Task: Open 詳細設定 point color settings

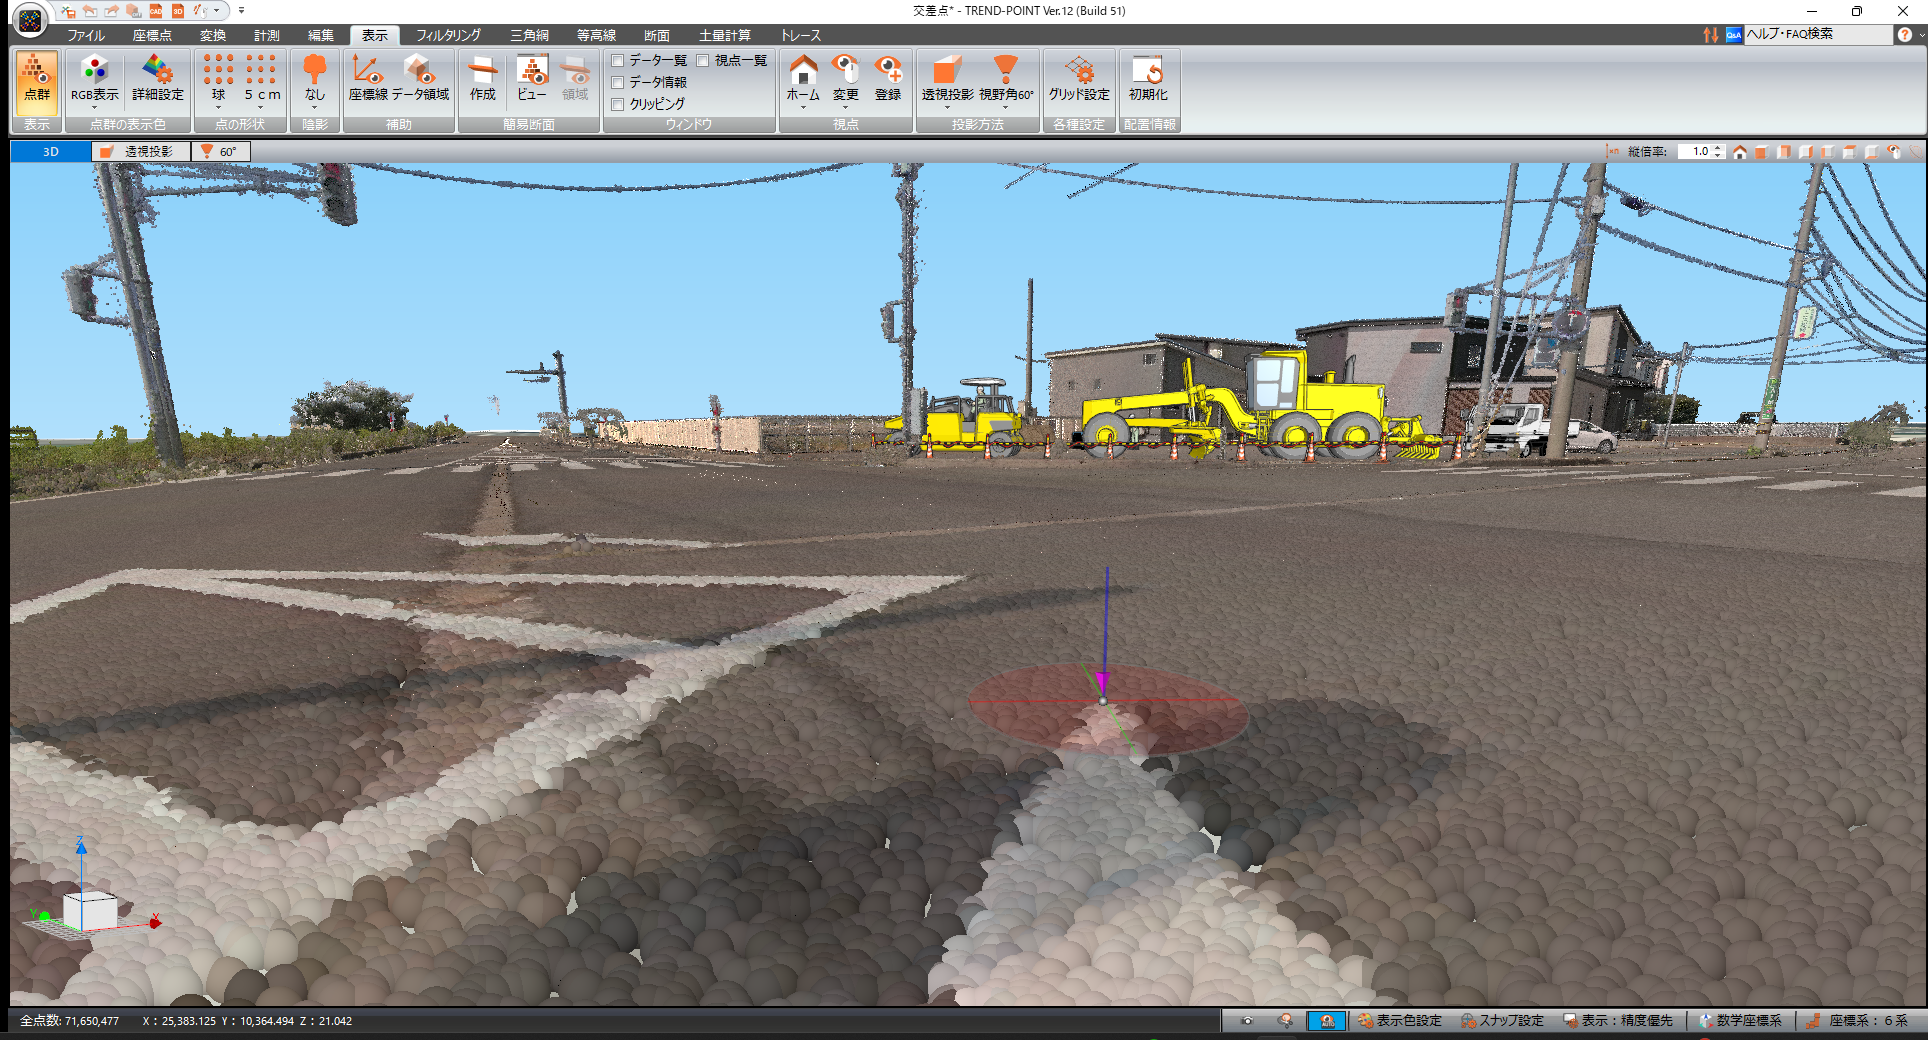Action: (158, 79)
